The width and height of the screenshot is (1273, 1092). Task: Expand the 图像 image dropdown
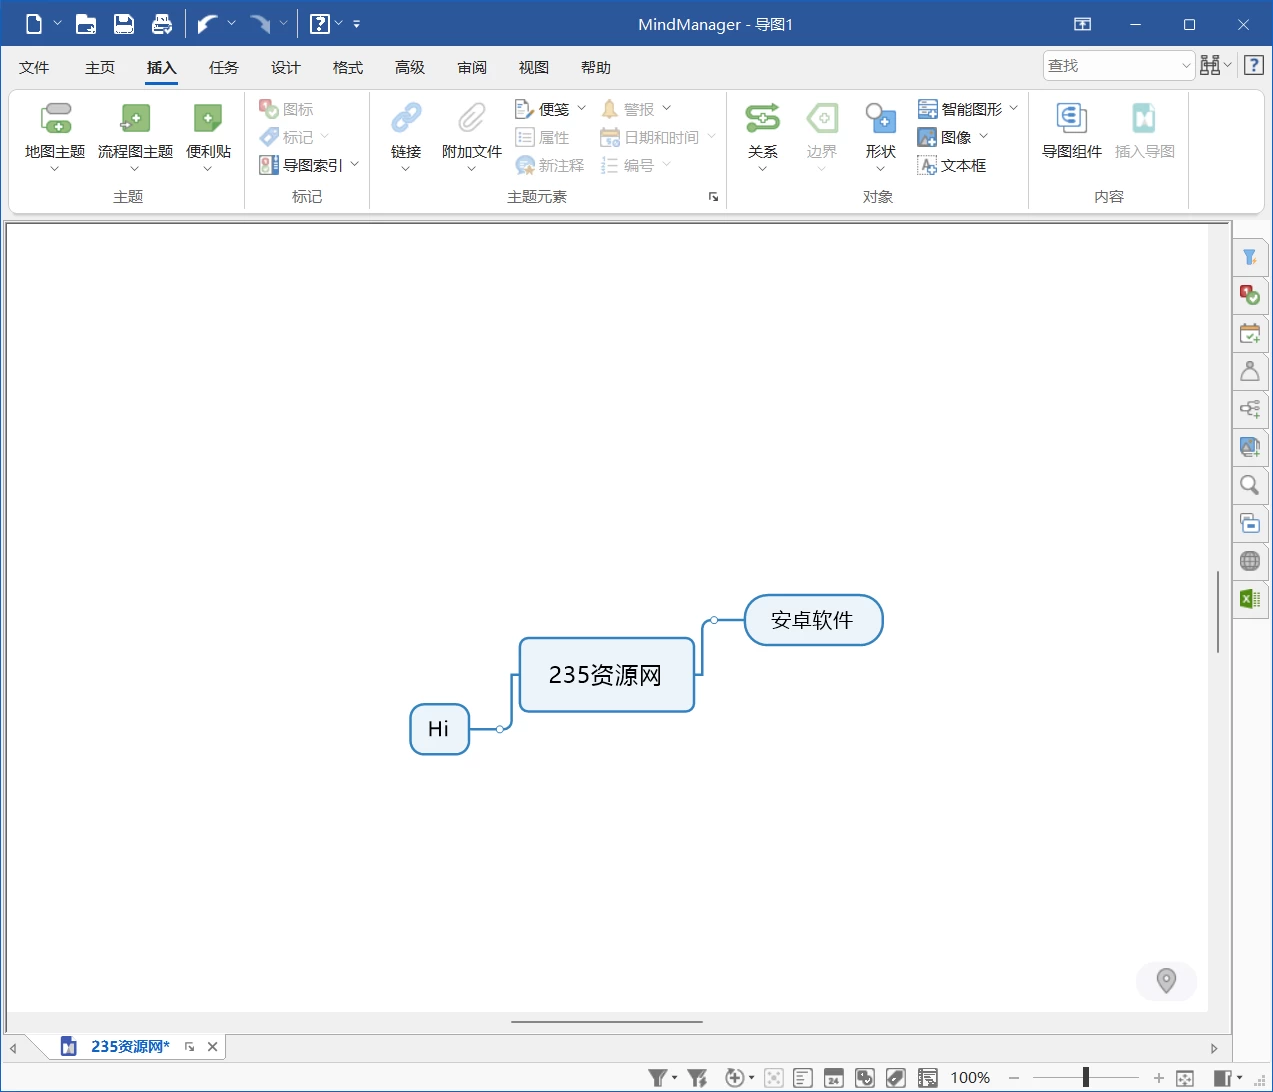click(x=983, y=136)
